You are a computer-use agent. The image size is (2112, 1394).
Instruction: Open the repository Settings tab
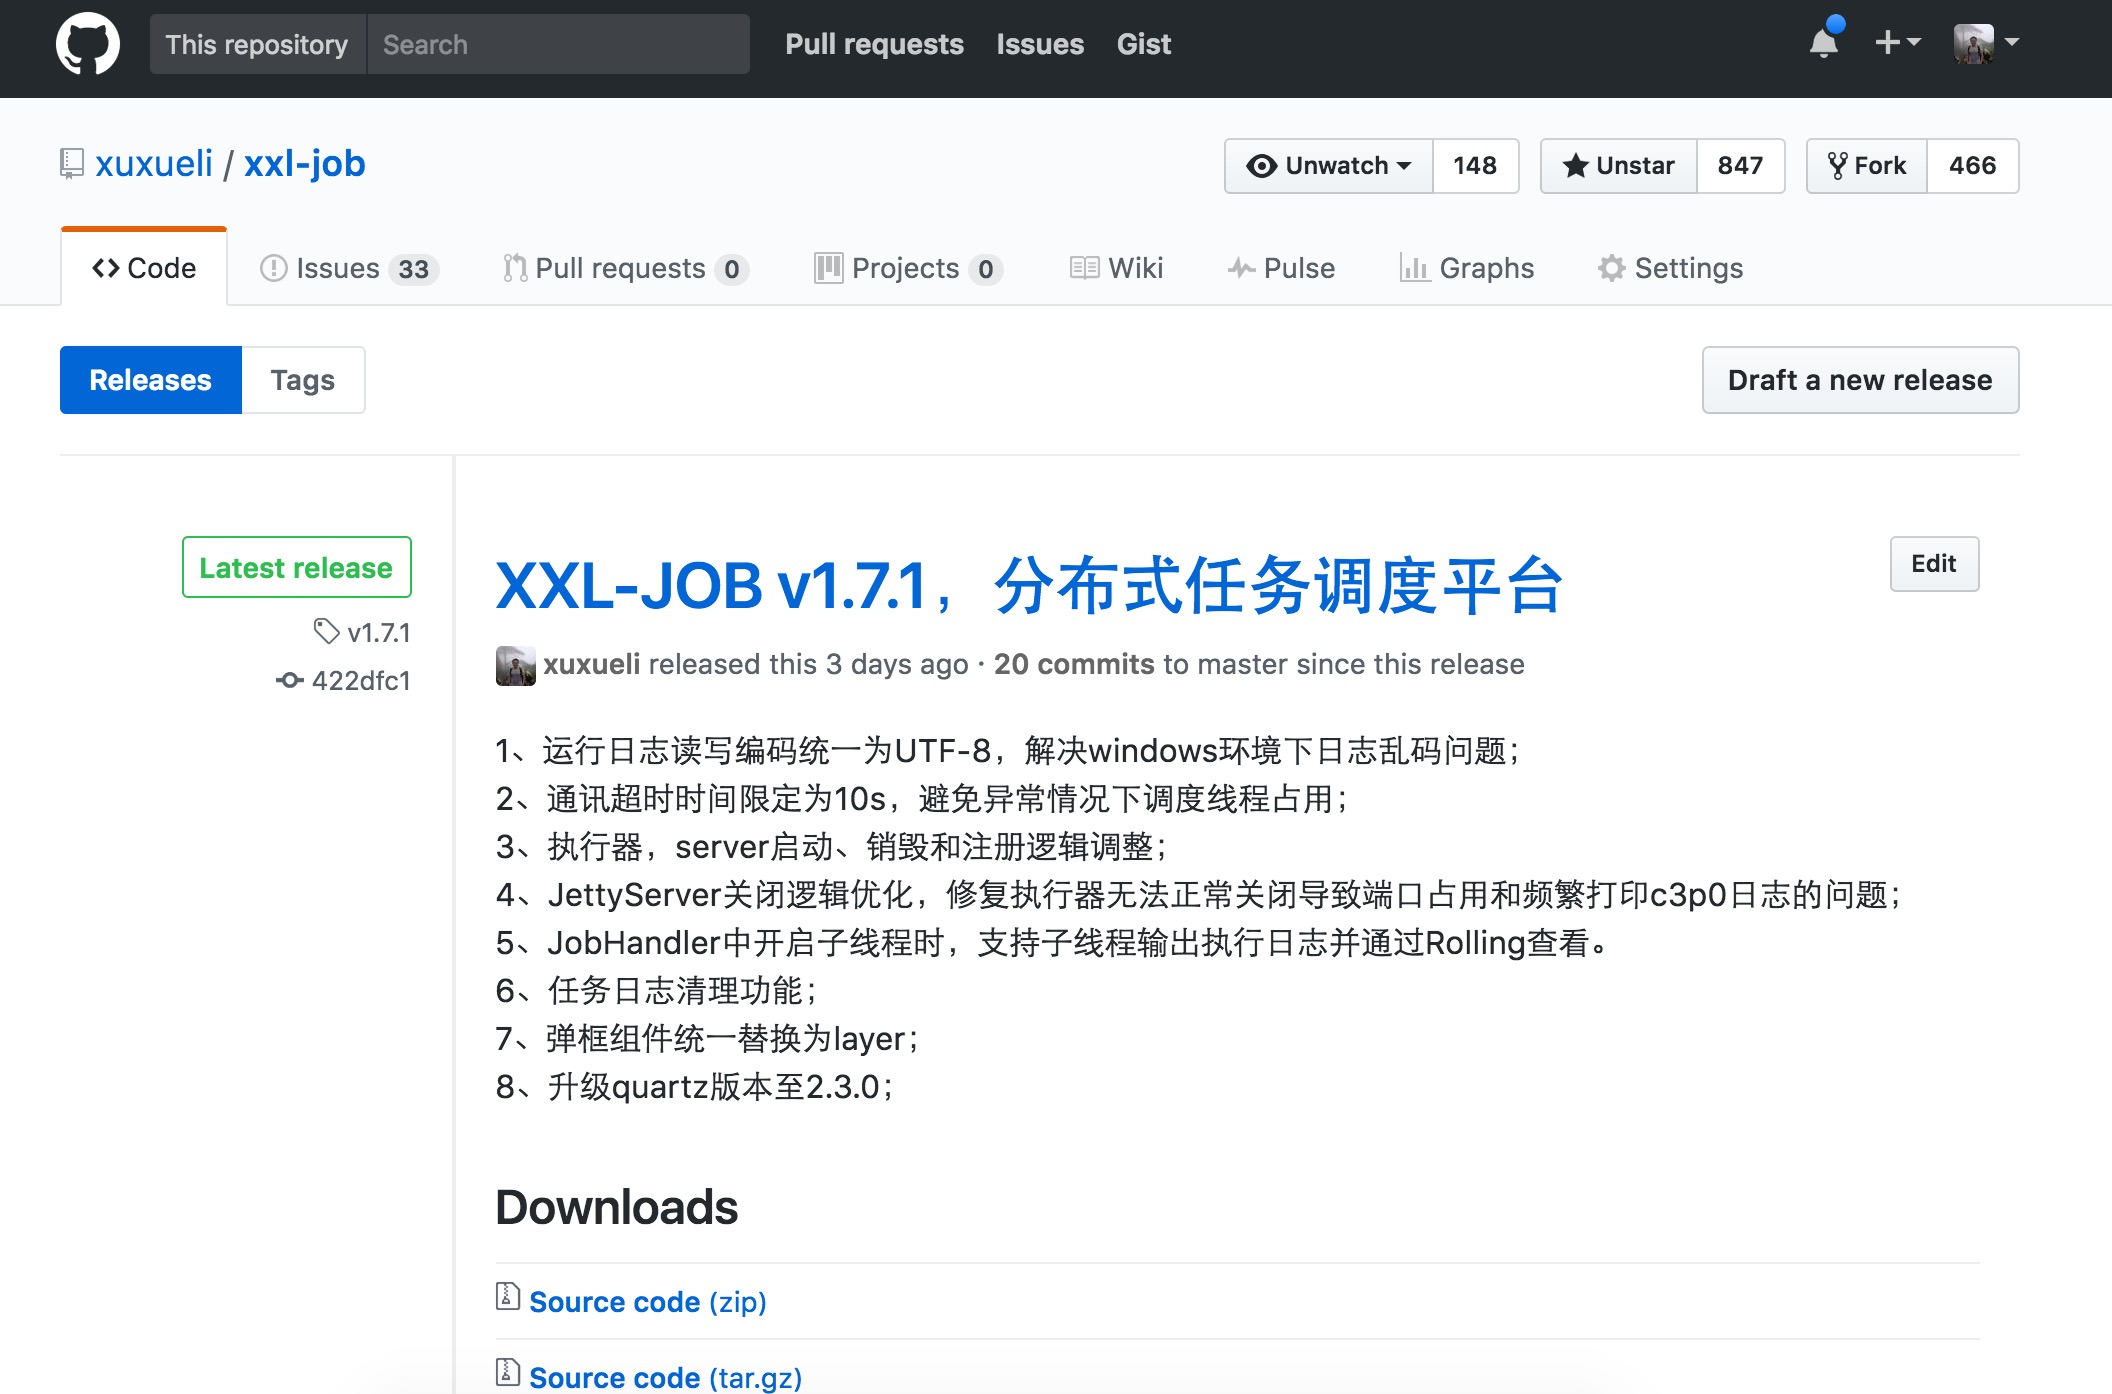1670,268
